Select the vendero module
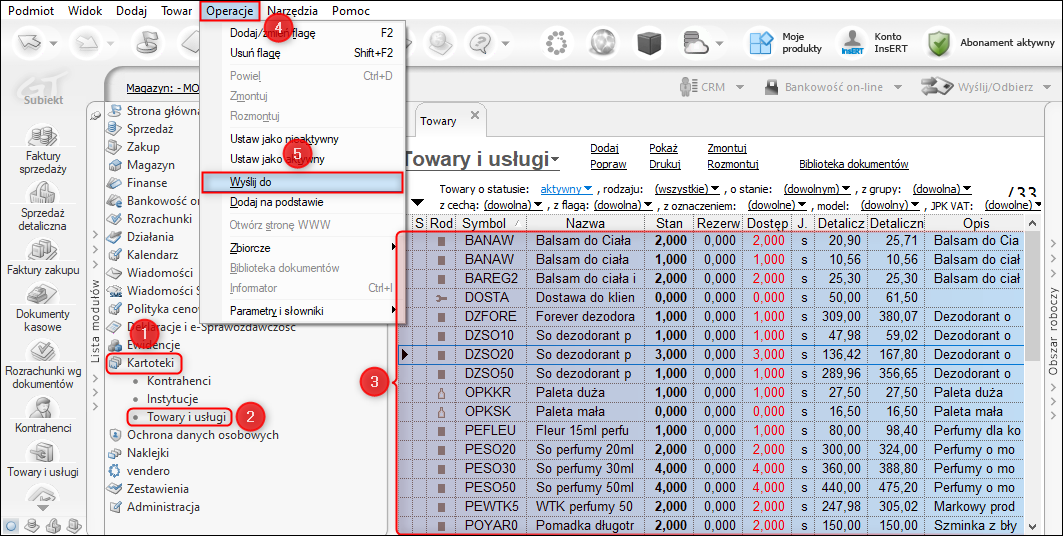Viewport: 1063px width, 536px height. click(x=148, y=471)
